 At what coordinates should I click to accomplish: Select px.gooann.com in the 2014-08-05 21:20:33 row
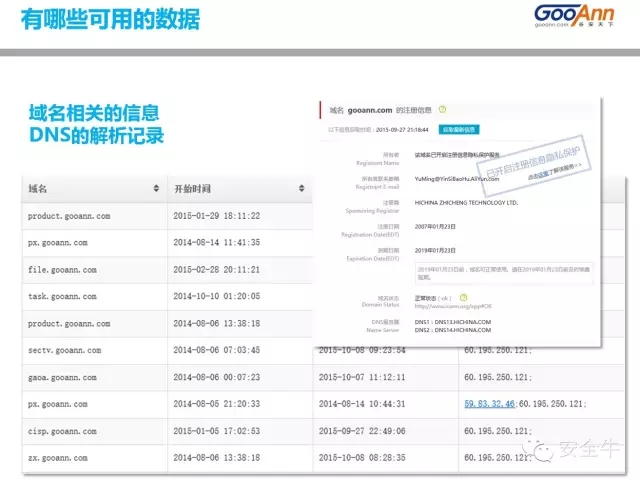tap(58, 404)
